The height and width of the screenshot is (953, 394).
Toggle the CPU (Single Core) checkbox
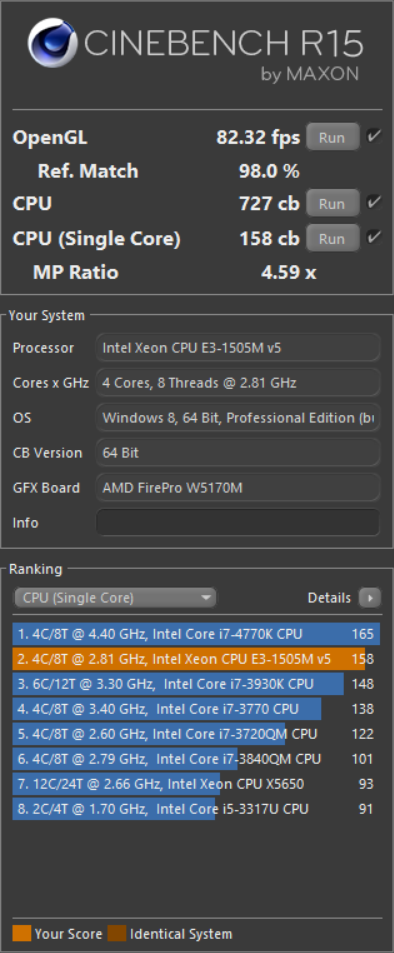pyautogui.click(x=374, y=236)
